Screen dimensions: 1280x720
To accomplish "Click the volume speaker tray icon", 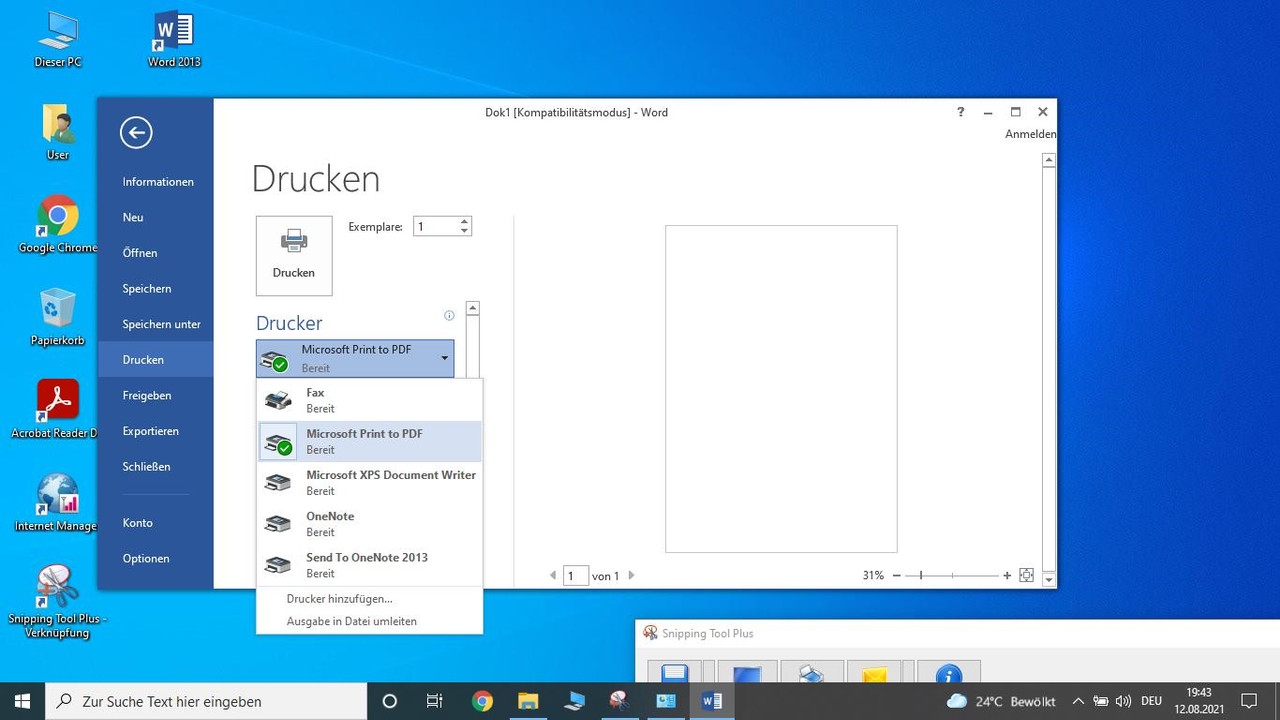I will point(1123,701).
